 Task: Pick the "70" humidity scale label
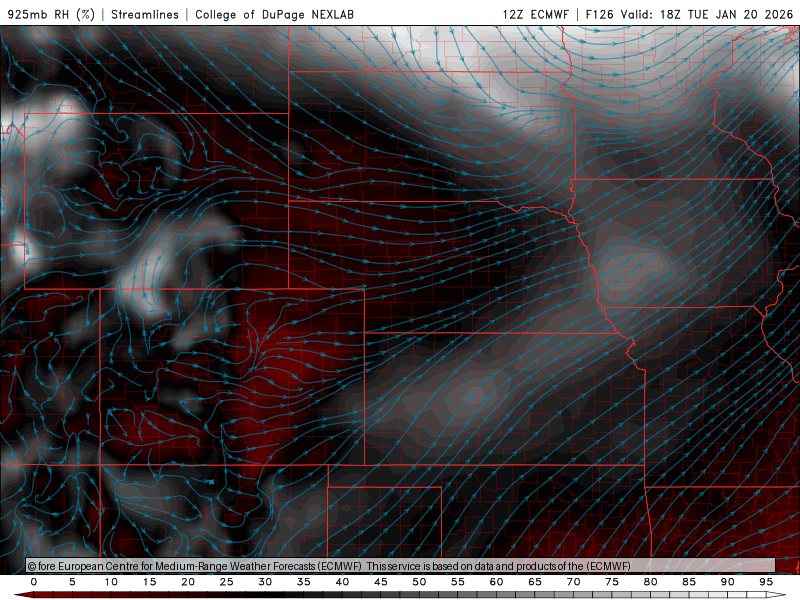click(573, 582)
